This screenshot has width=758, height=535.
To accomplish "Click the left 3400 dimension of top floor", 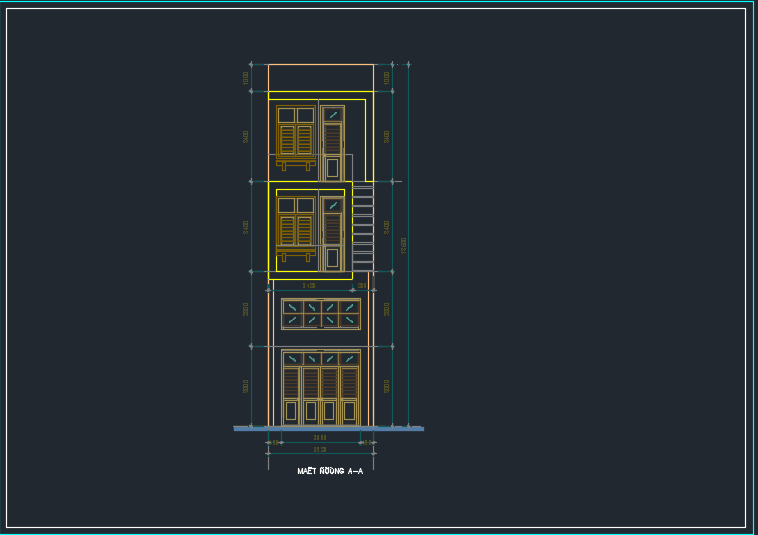I will (246, 136).
